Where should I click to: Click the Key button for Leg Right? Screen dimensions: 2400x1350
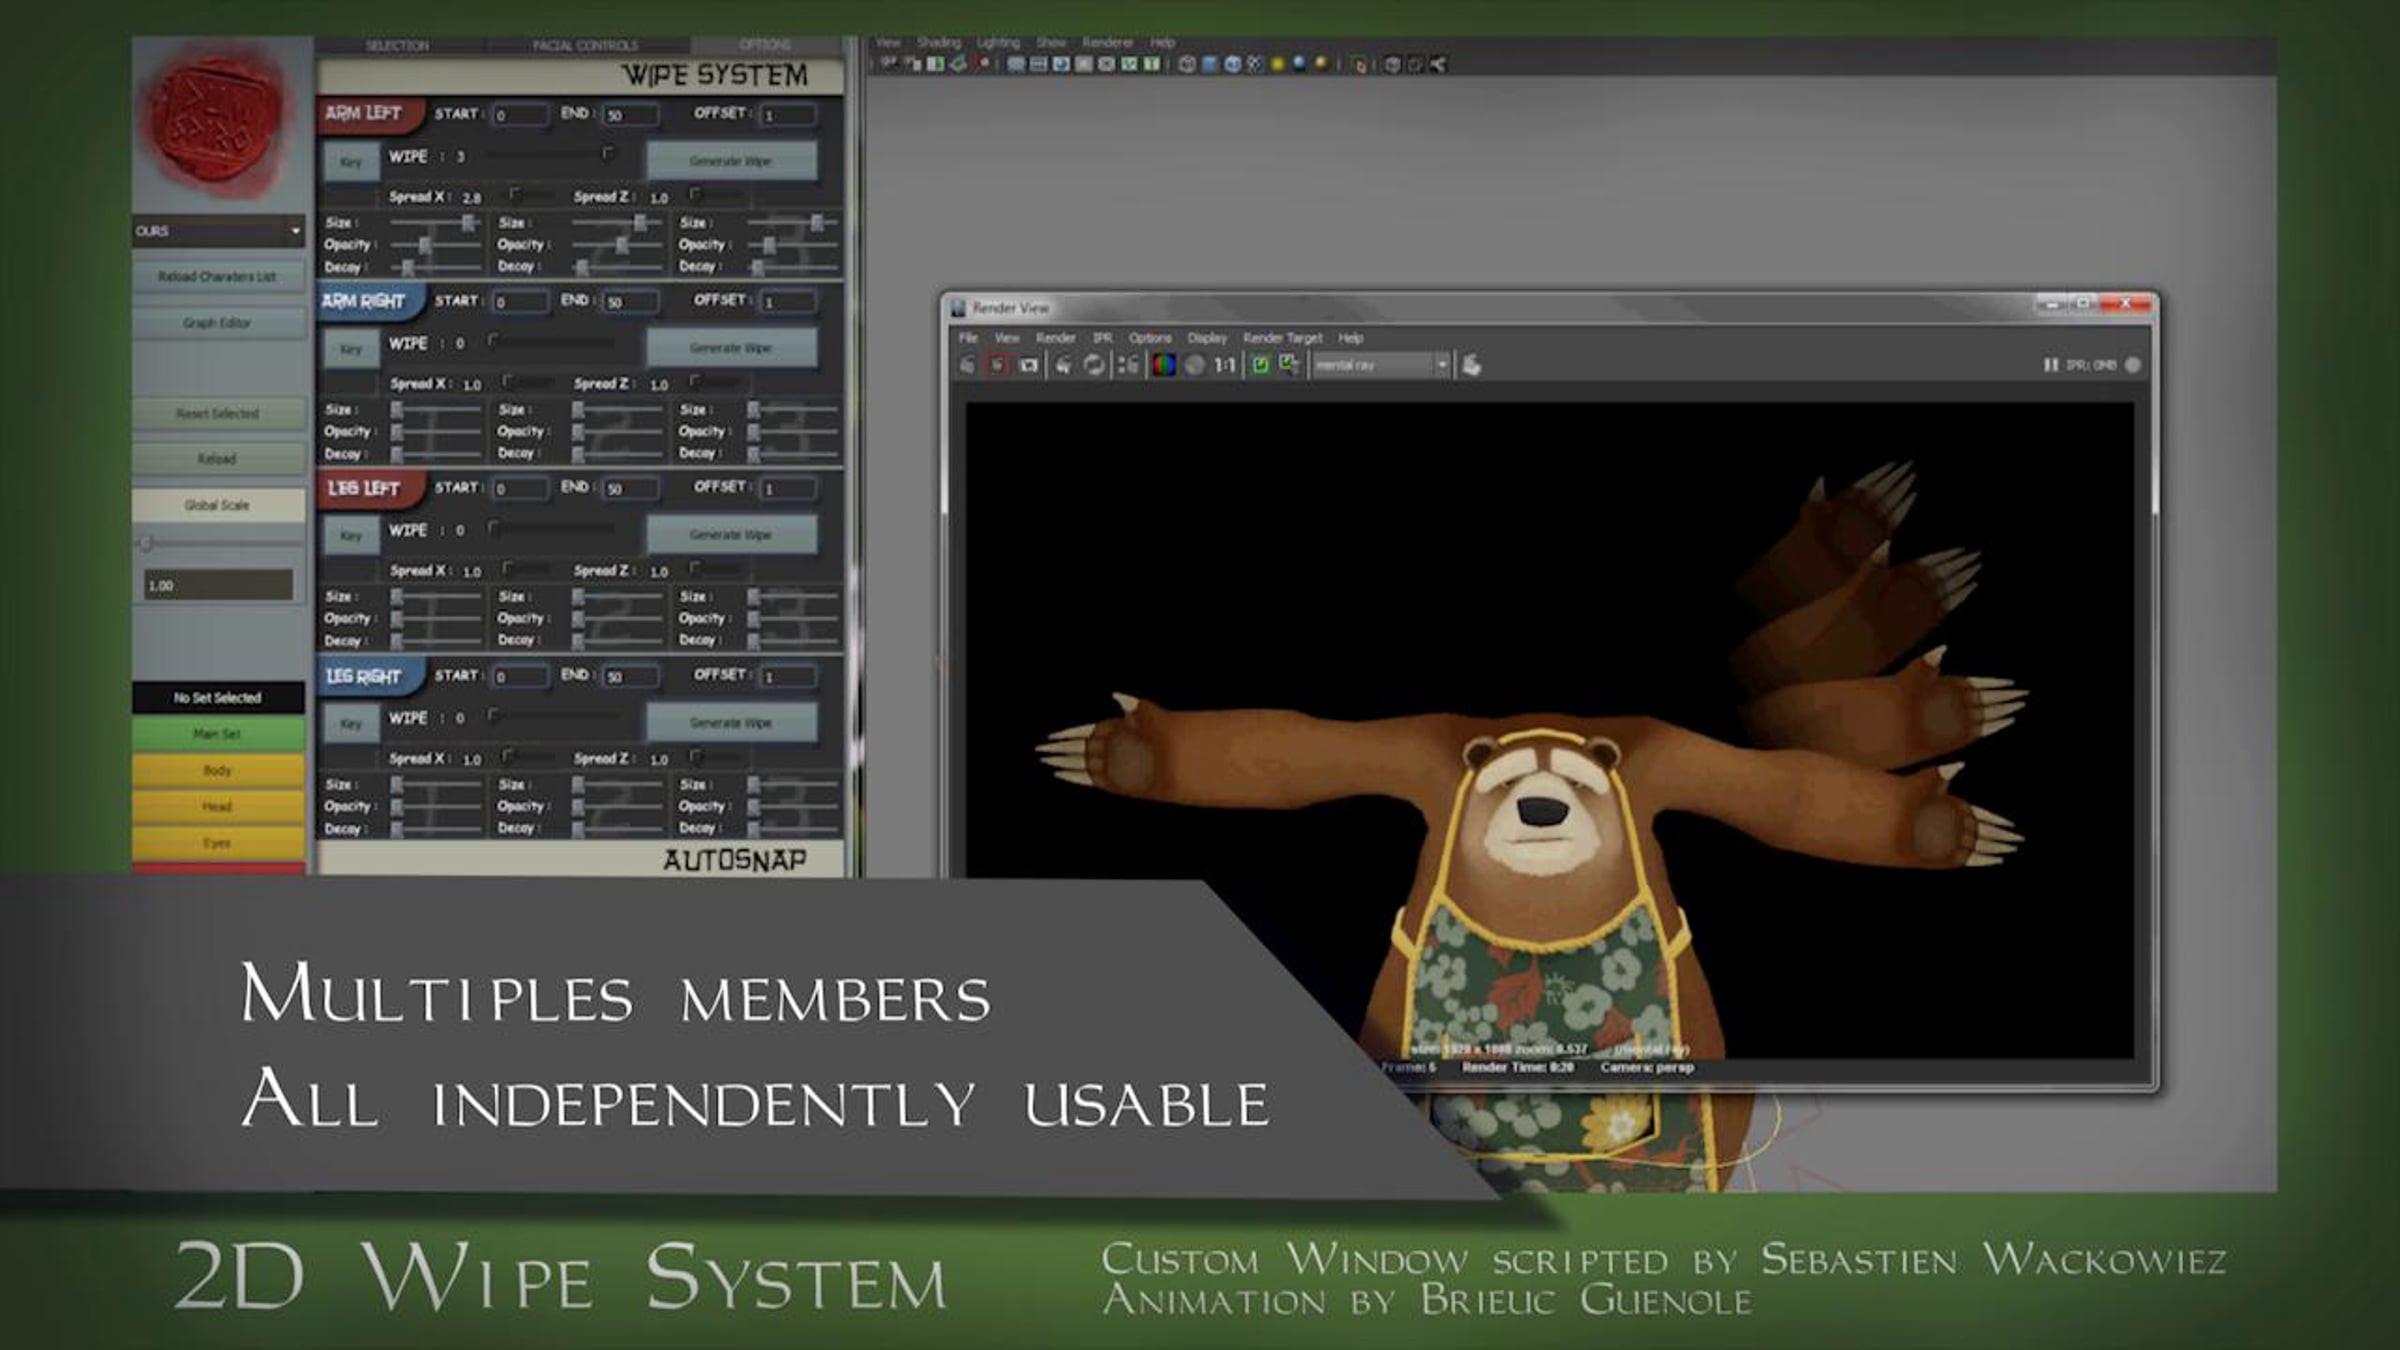click(x=351, y=723)
